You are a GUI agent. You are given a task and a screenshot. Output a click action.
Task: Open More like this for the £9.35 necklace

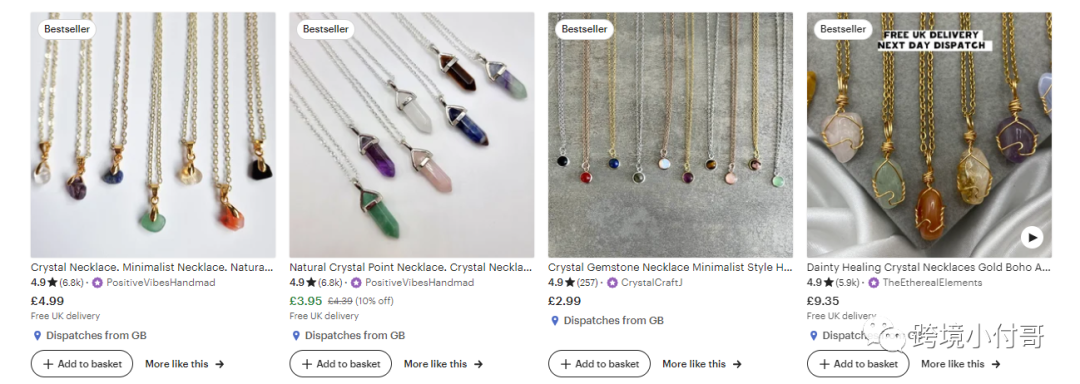click(961, 364)
